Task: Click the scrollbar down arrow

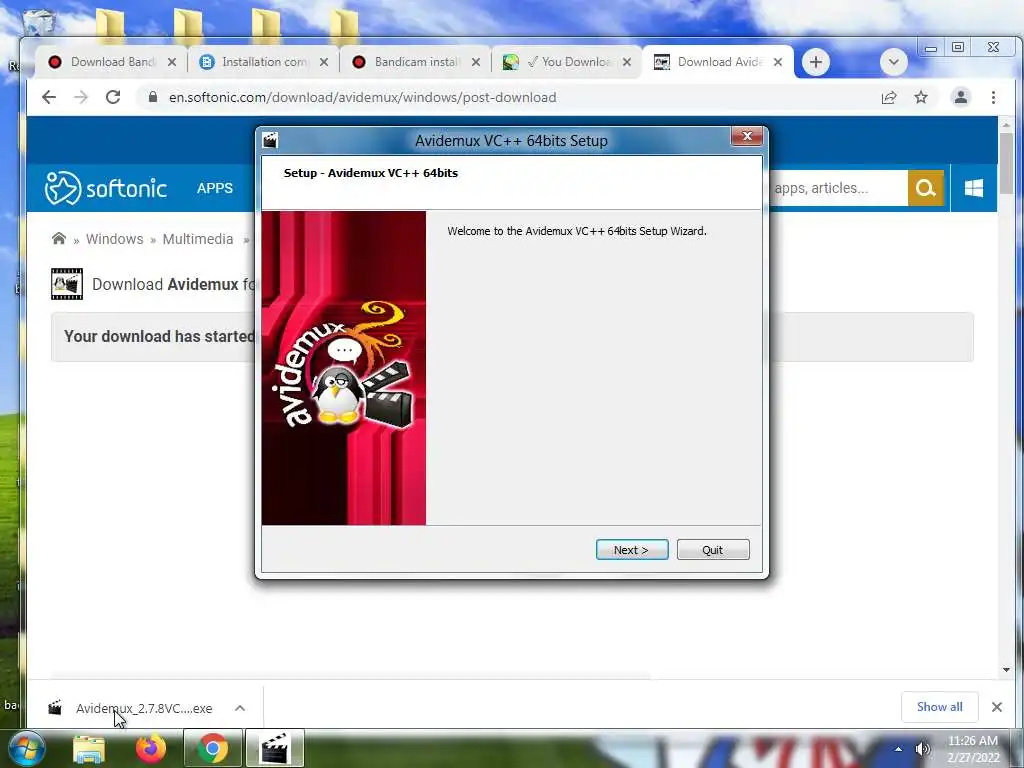Action: coord(1006,670)
